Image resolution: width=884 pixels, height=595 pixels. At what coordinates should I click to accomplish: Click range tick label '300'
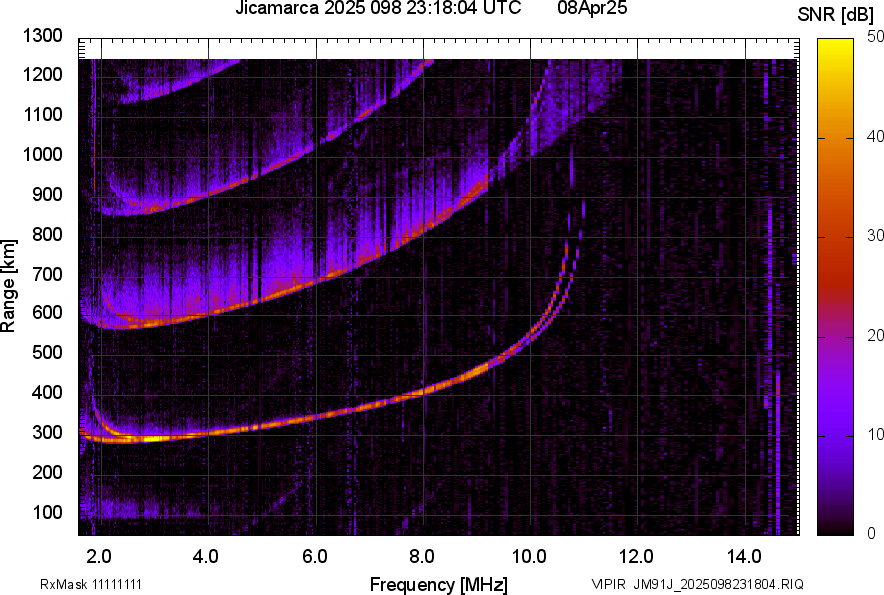pyautogui.click(x=47, y=433)
